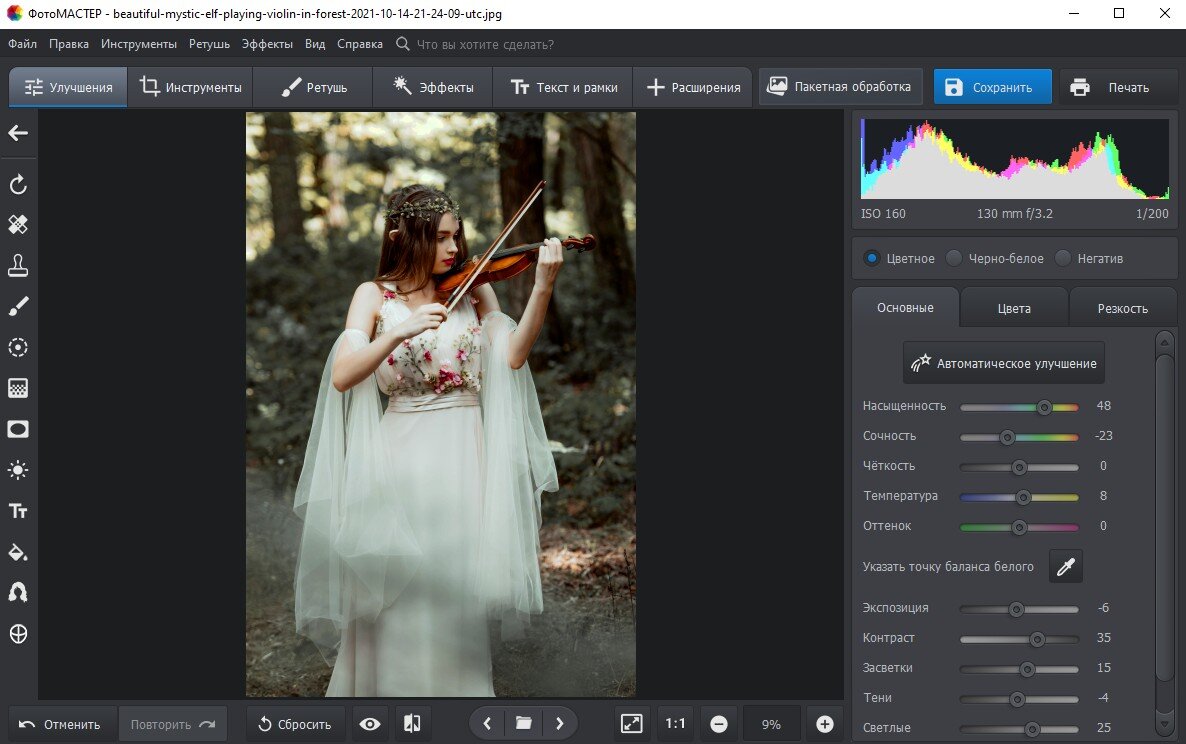
Task: Switch to the Эффекты toolbar tab
Action: pyautogui.click(x=433, y=87)
